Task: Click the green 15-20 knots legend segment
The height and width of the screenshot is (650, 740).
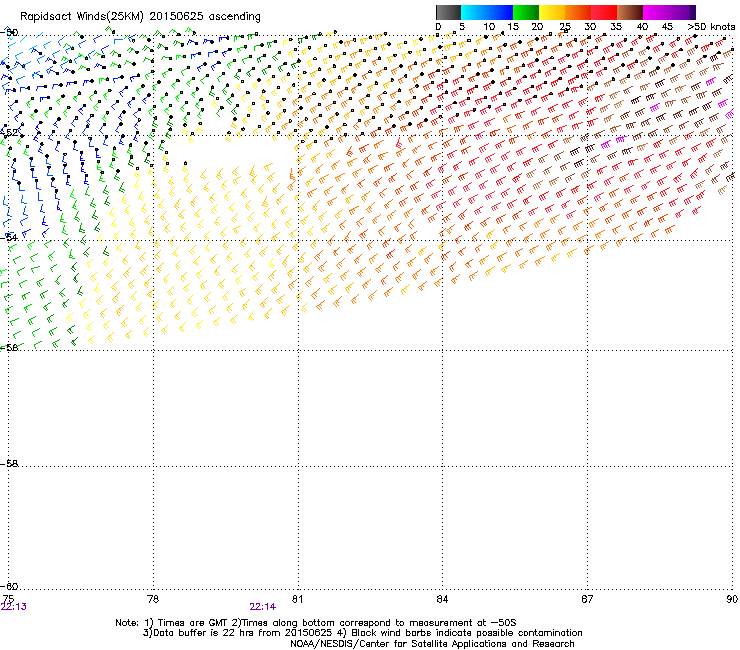Action: point(526,12)
